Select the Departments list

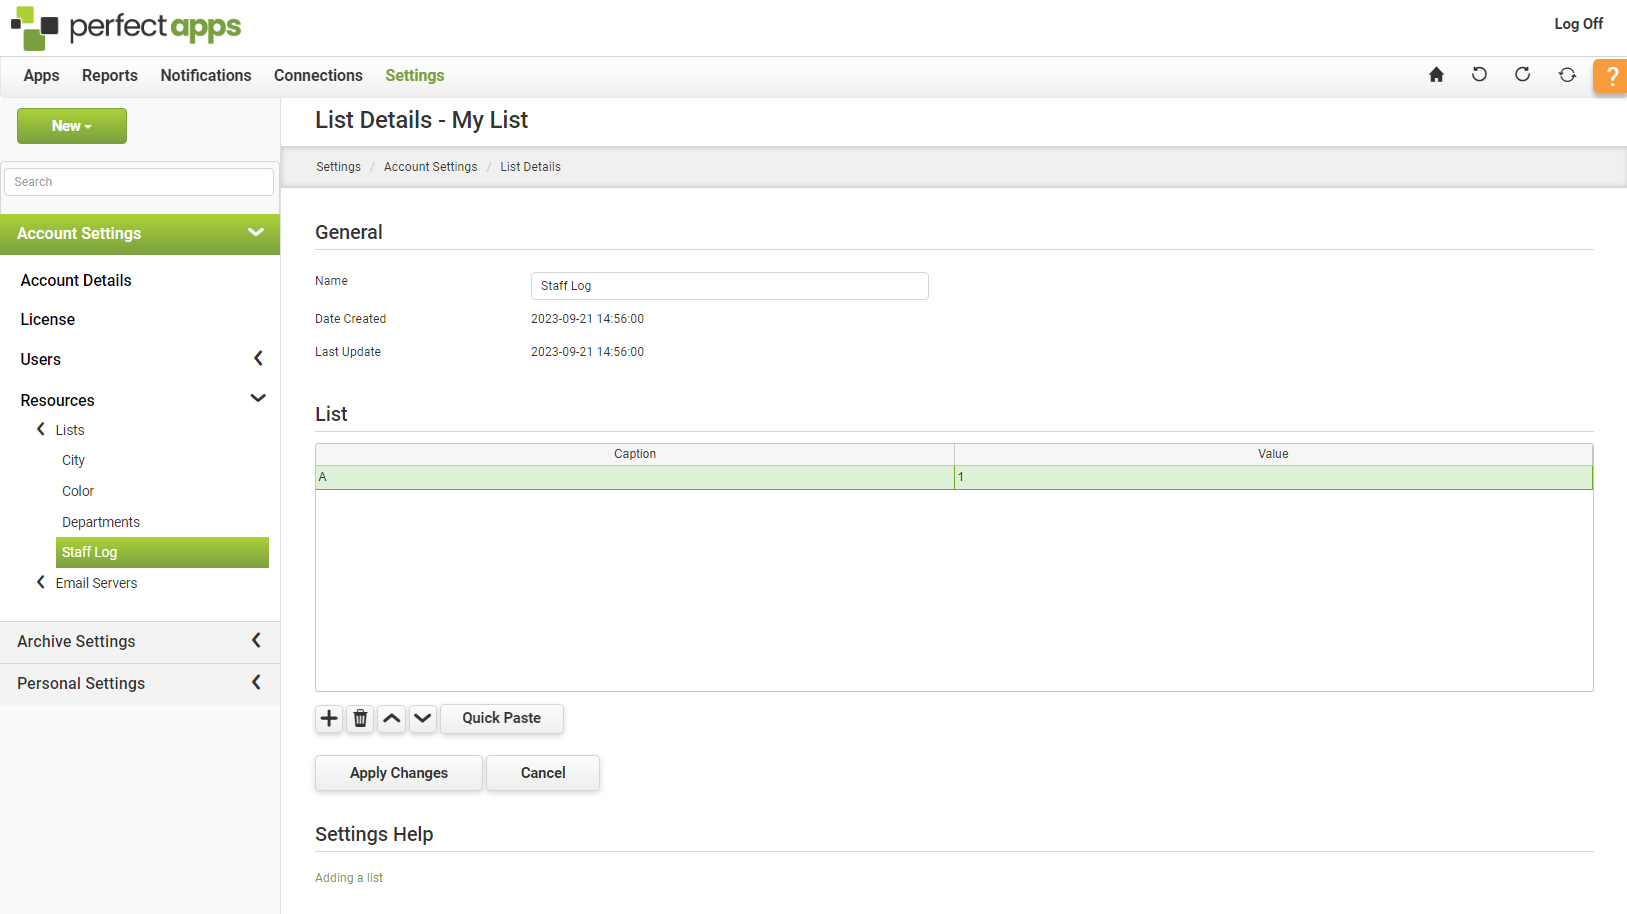pos(101,522)
